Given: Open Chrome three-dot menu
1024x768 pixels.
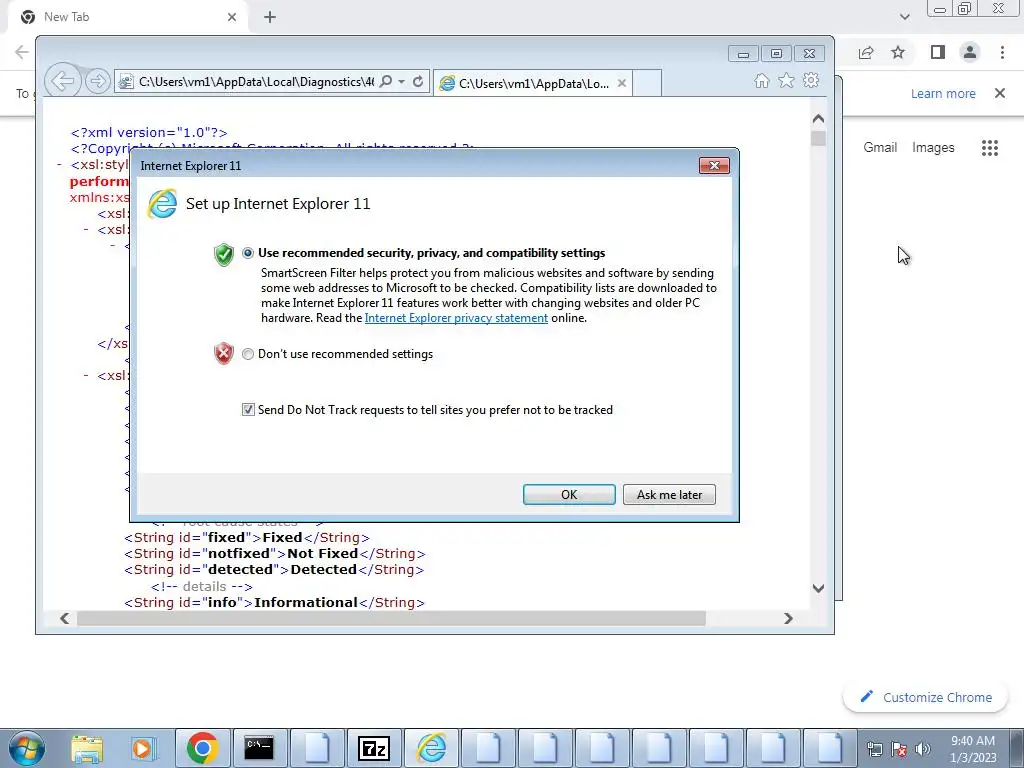Looking at the screenshot, I should [x=1002, y=52].
